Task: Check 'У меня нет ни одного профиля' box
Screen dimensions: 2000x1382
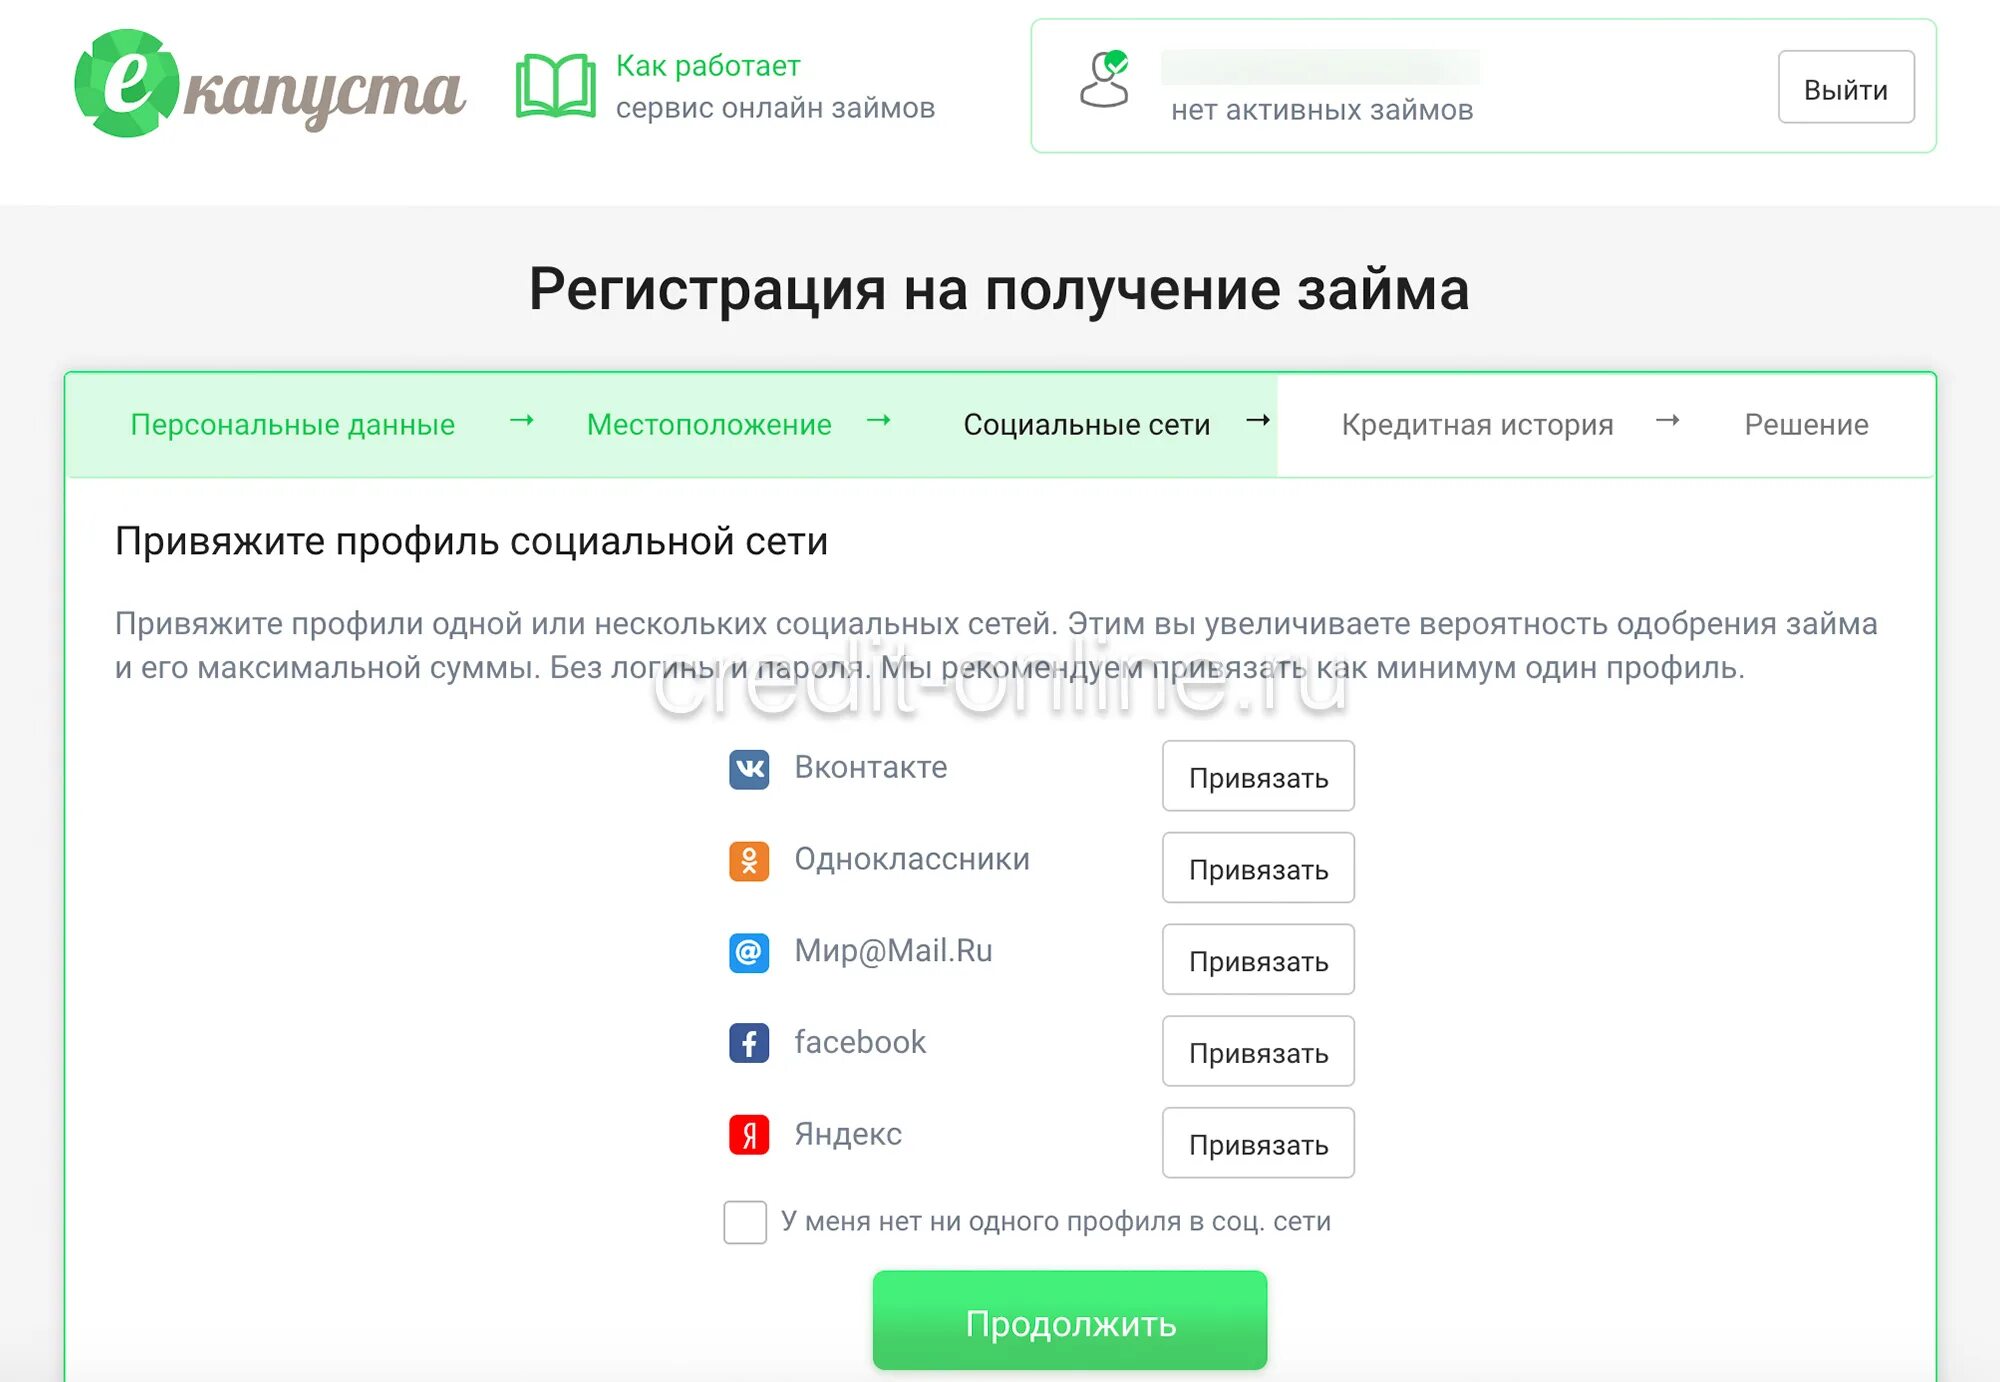Action: click(x=745, y=1222)
